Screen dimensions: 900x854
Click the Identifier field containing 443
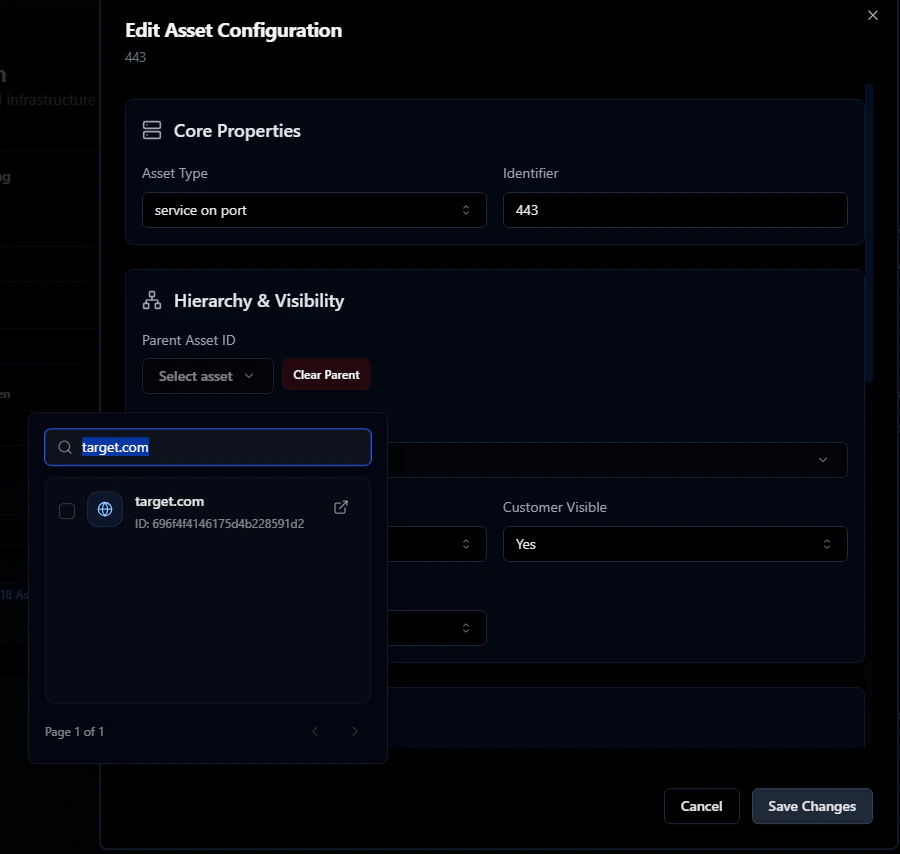pyautogui.click(x=675, y=210)
